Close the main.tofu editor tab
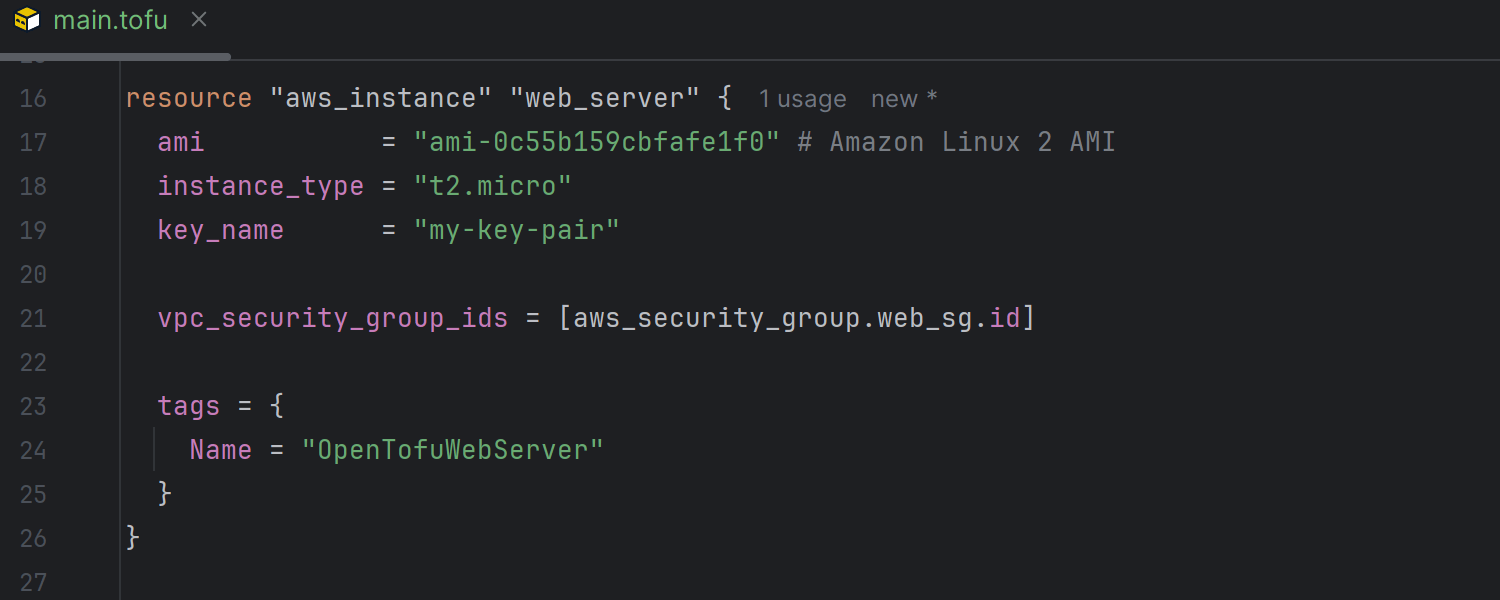 click(x=199, y=19)
